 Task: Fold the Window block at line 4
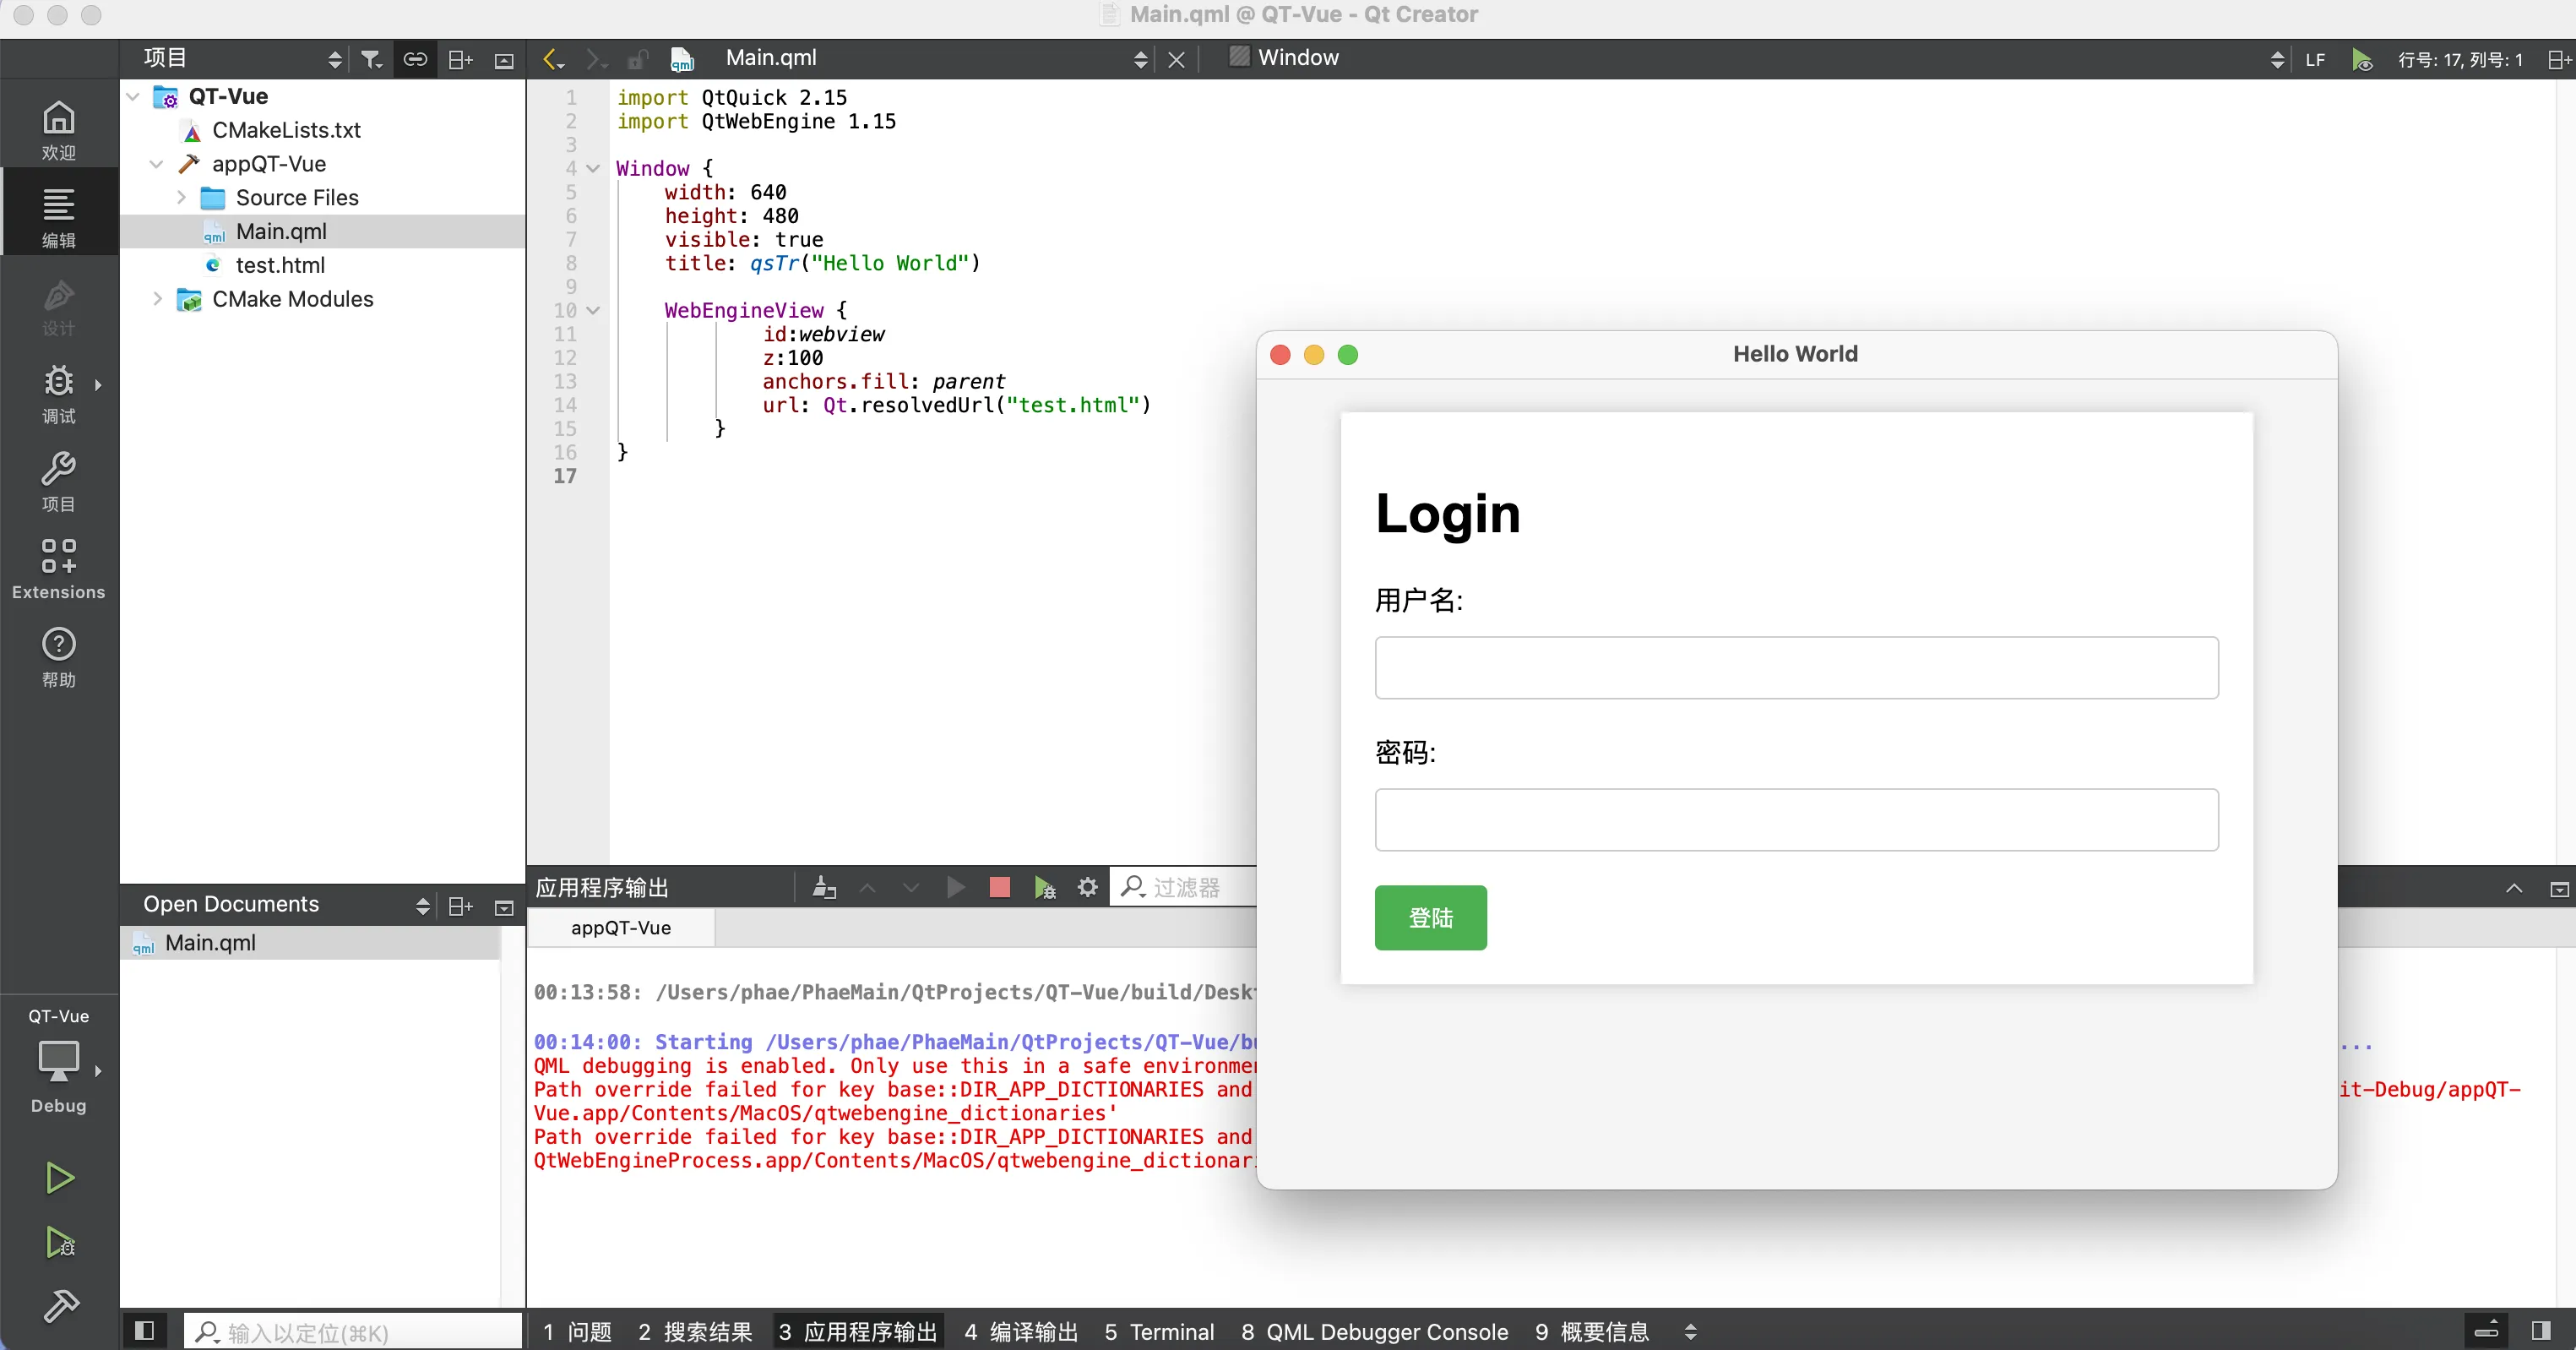(x=593, y=168)
